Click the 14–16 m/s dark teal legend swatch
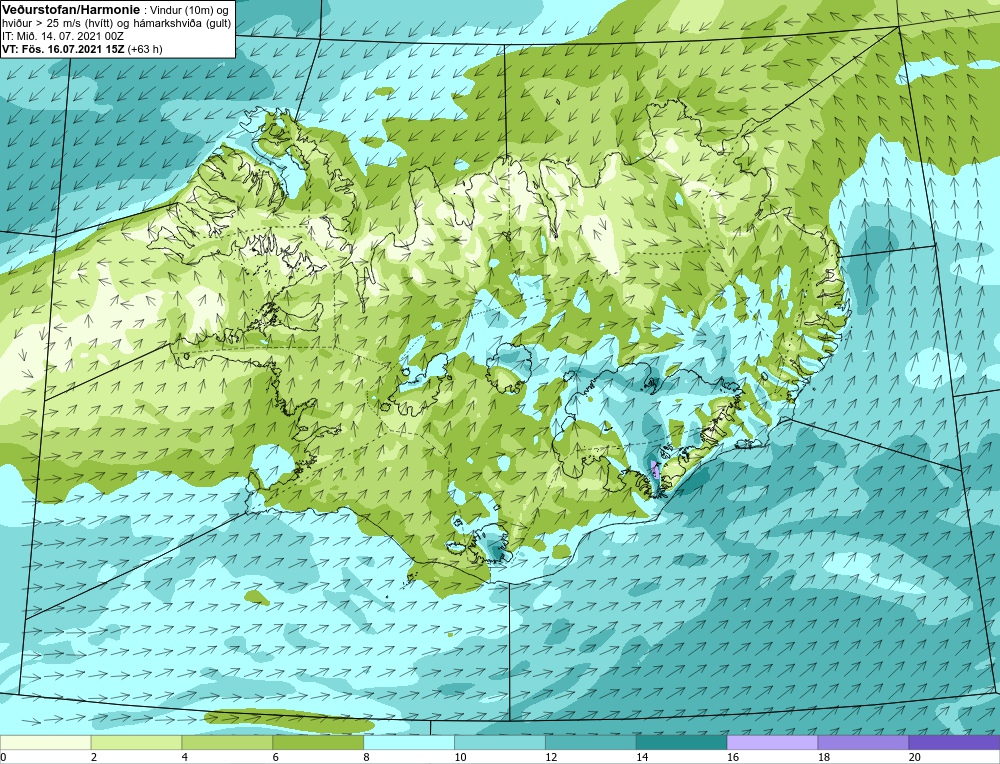 click(682, 742)
